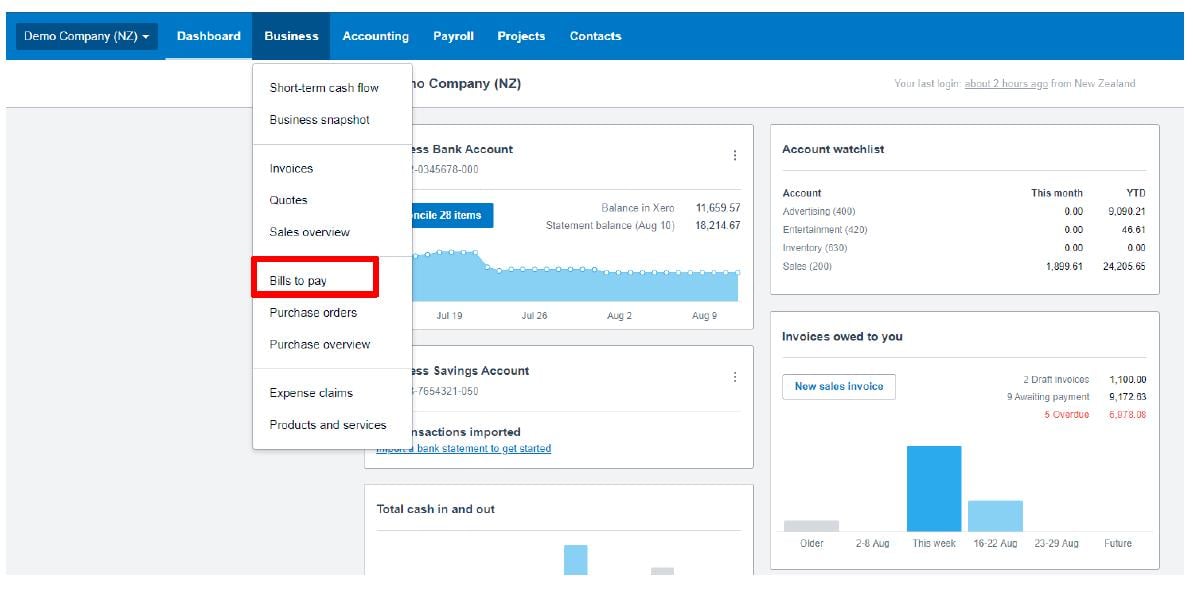Open Invoices from the Business menu
1193x591 pixels.
point(291,169)
